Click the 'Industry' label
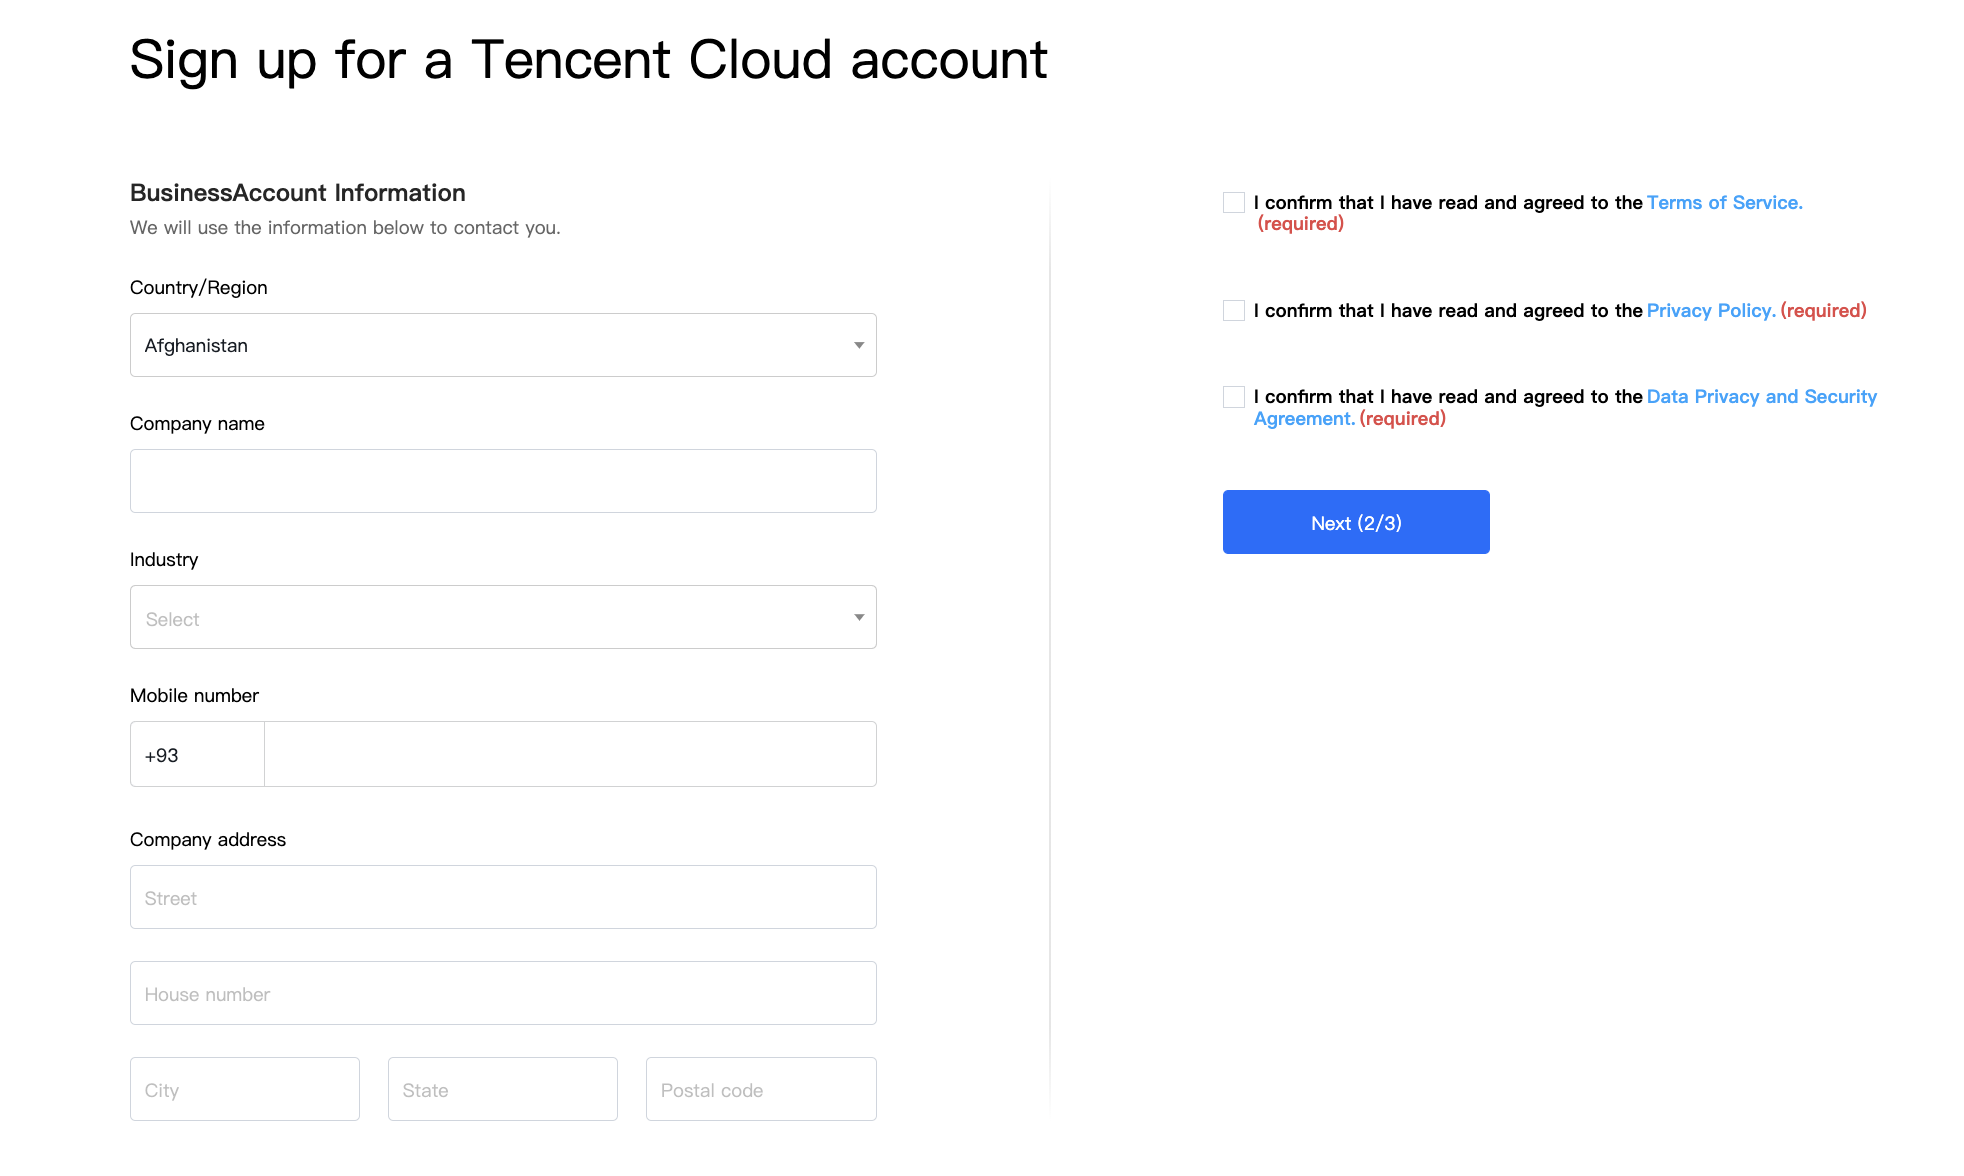 164,560
